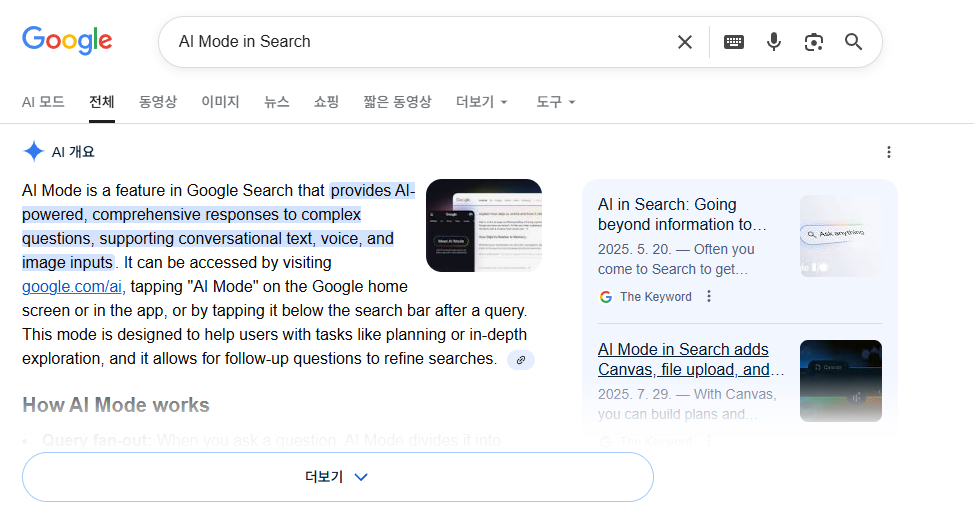Open the on-screen keyboard input tool
The image size is (974, 510).
pos(734,42)
